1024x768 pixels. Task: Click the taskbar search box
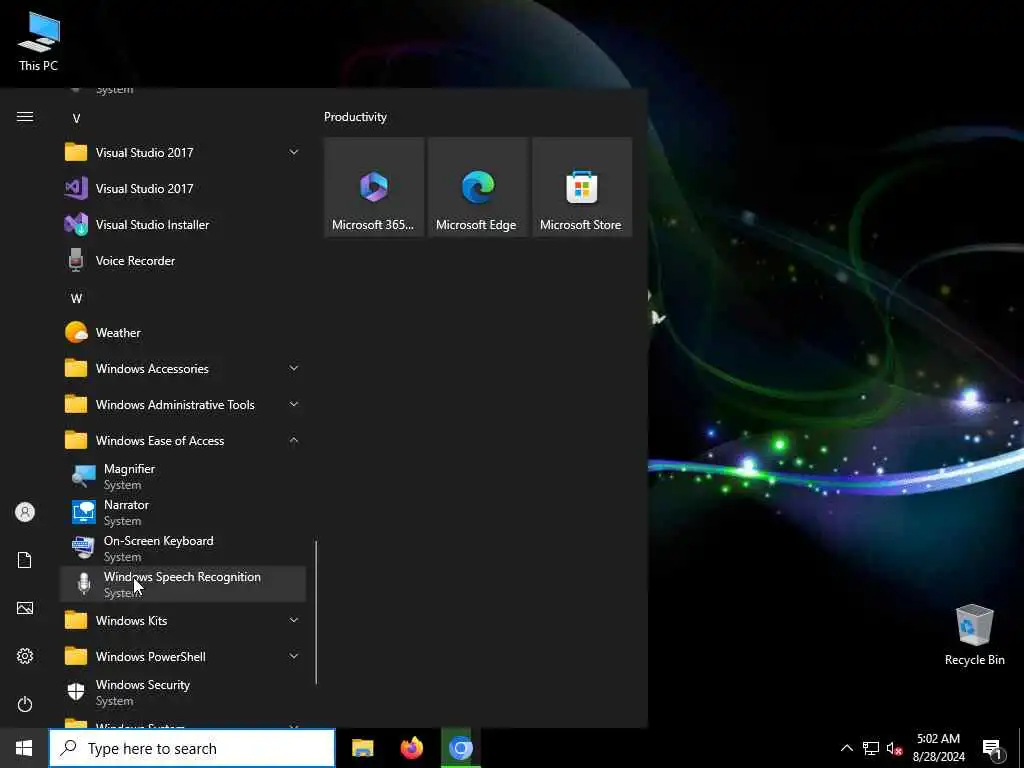(193, 748)
